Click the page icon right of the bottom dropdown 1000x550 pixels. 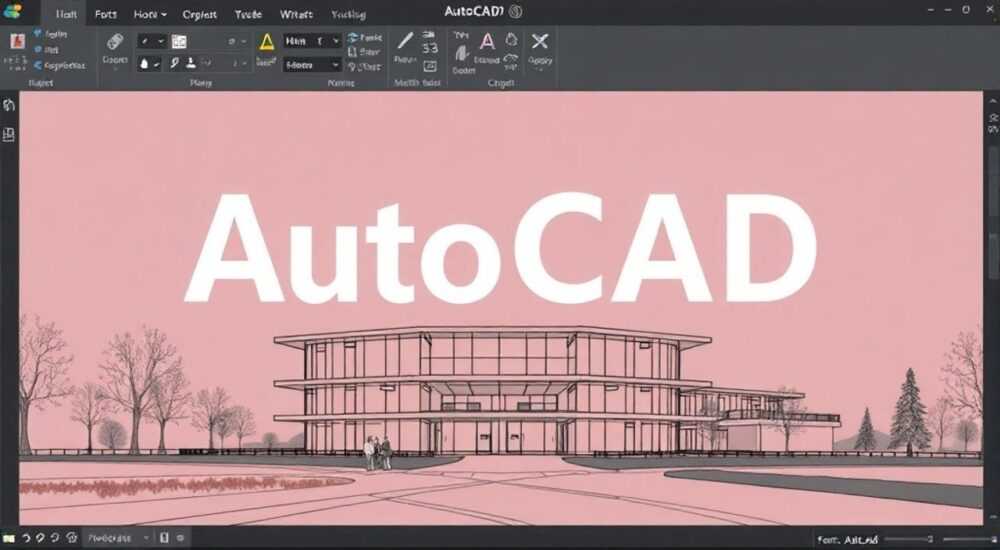tap(164, 538)
